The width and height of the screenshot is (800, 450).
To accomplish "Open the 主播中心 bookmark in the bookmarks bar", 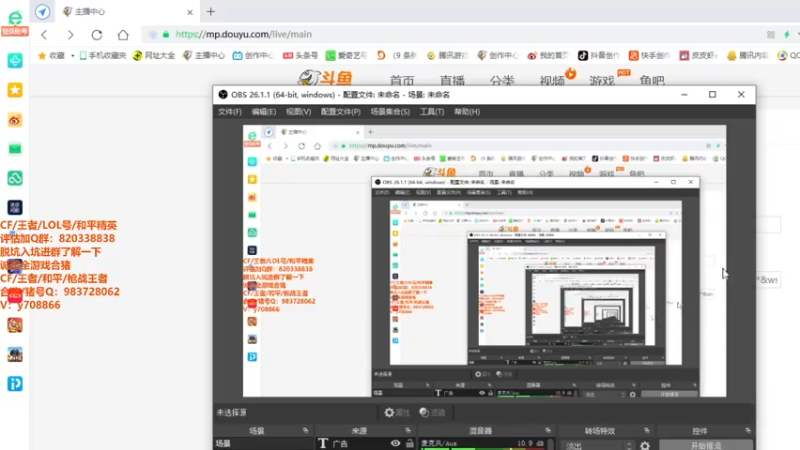I will pos(204,56).
